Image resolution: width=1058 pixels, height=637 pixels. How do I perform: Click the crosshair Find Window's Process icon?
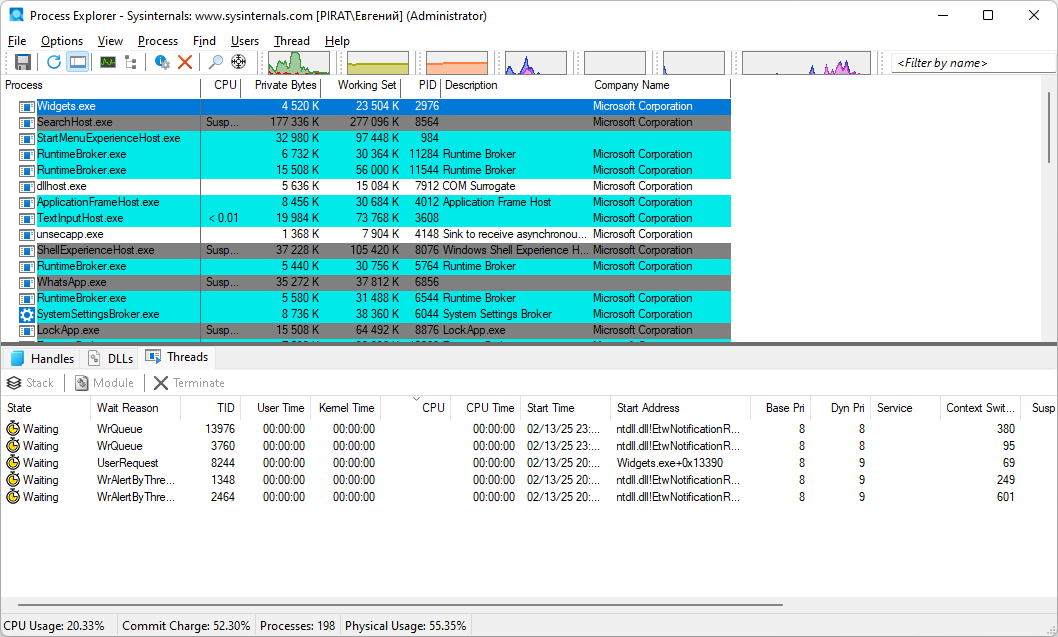click(238, 62)
